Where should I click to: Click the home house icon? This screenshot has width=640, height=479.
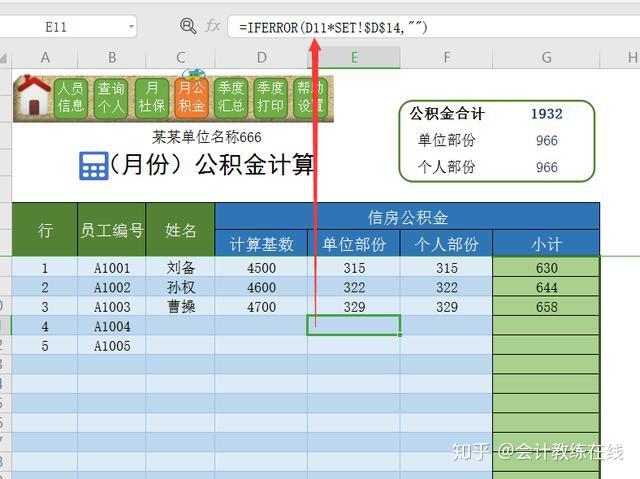pyautogui.click(x=33, y=96)
